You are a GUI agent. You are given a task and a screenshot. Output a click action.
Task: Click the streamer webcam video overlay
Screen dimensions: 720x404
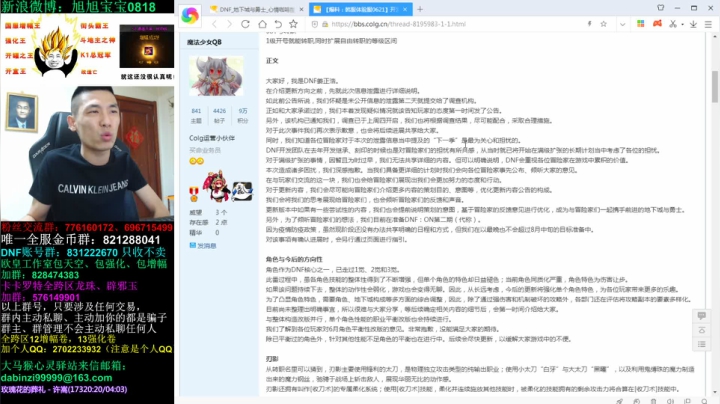(87, 152)
